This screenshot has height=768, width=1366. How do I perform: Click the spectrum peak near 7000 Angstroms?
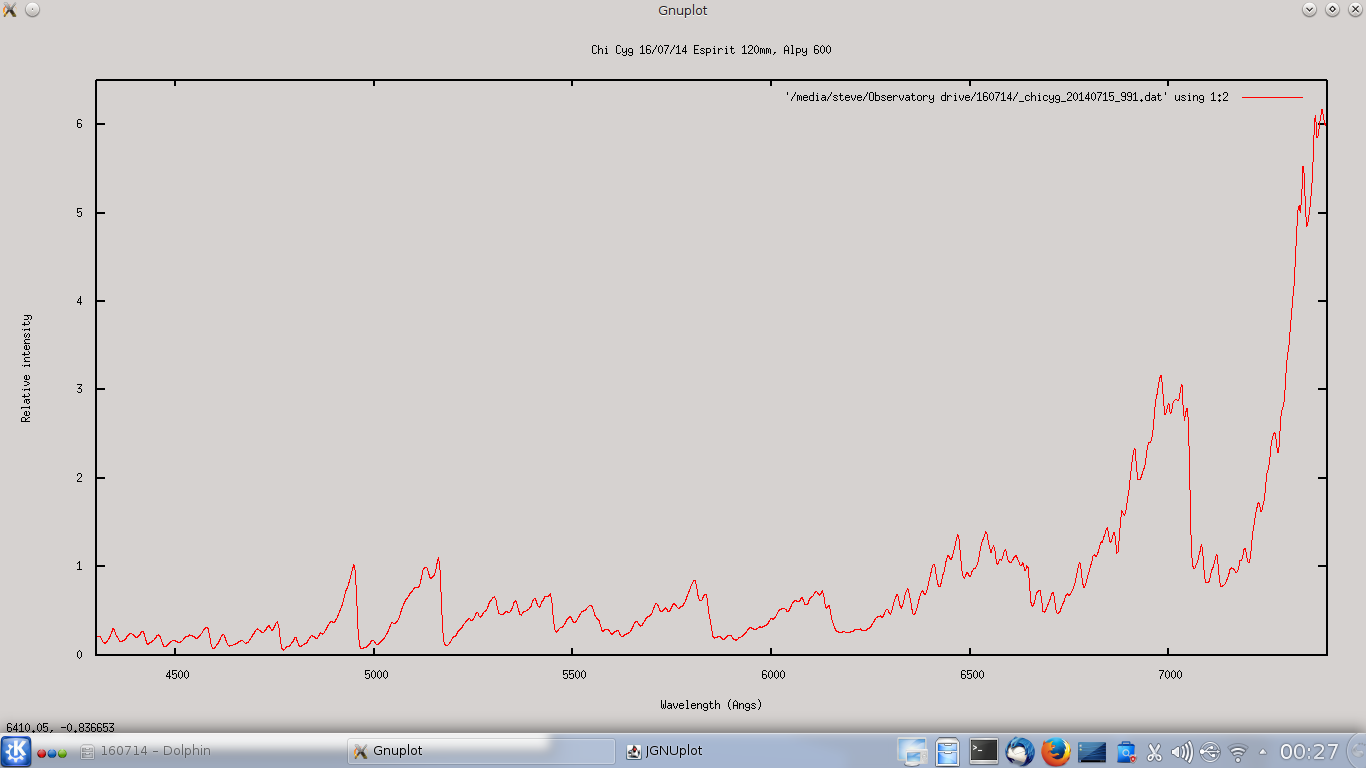[x=1160, y=377]
